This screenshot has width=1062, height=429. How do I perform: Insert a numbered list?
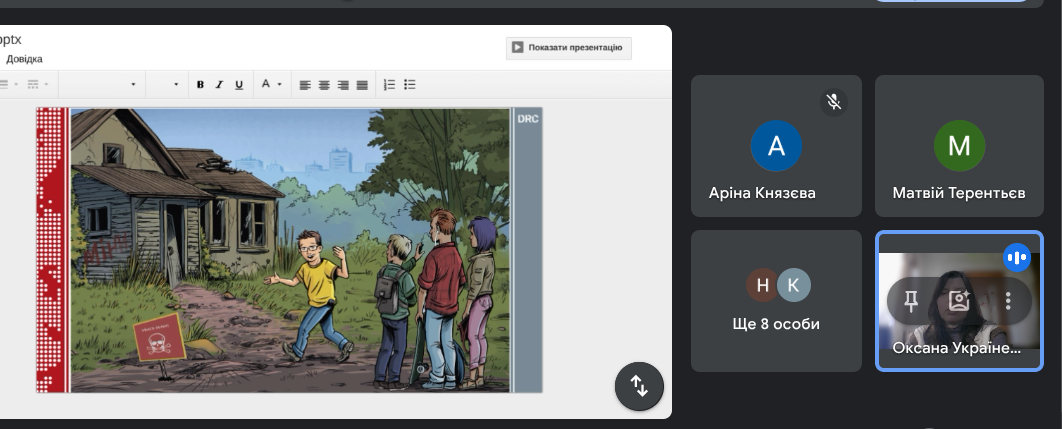[x=389, y=85]
